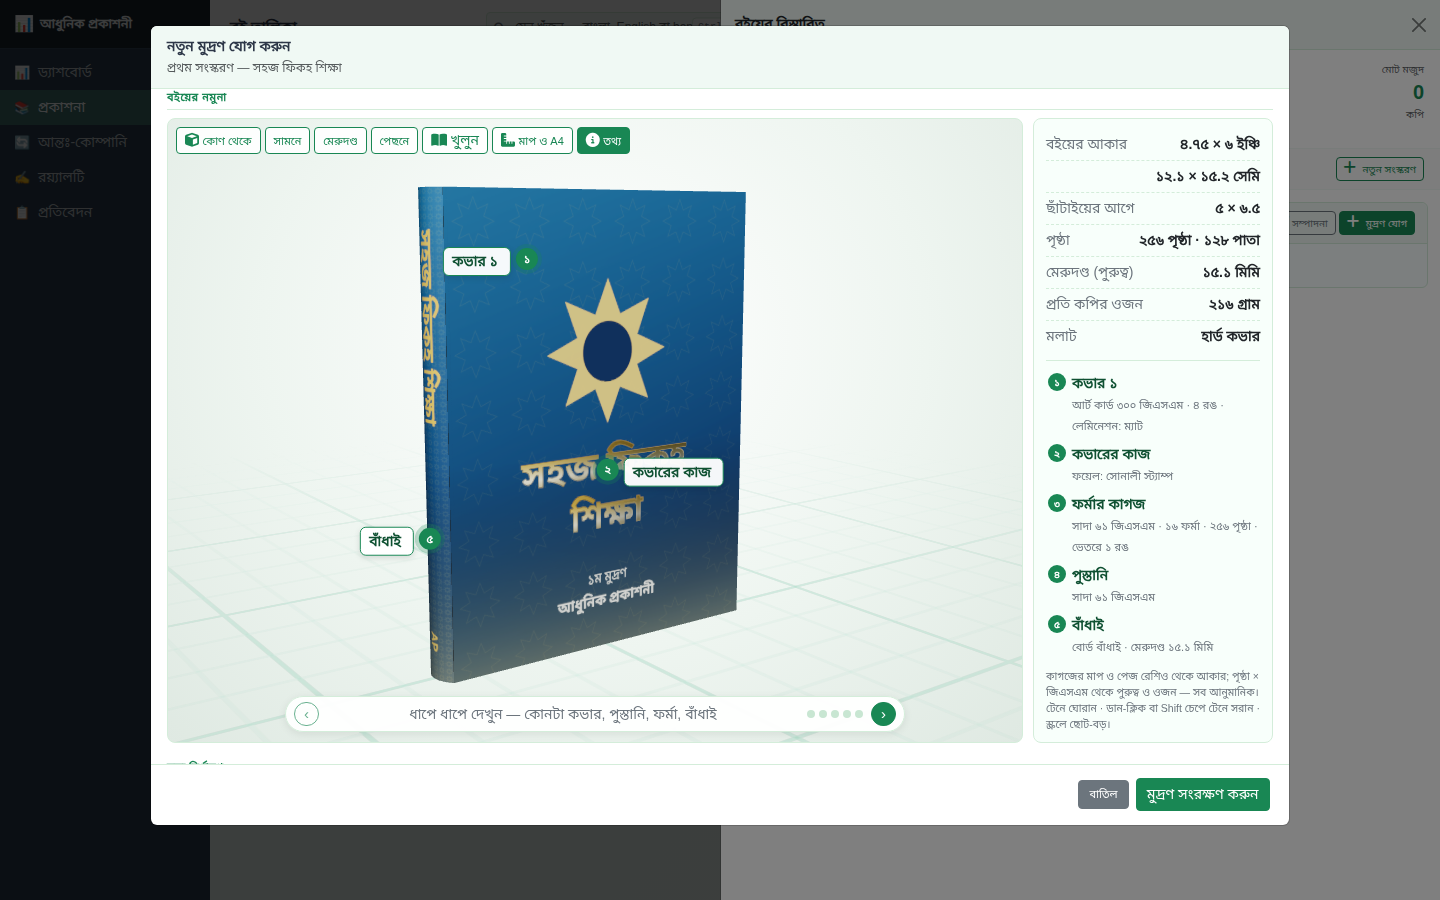The height and width of the screenshot is (900, 1440).
Task: Switch to the পেছনে back view
Action: pyautogui.click(x=394, y=141)
